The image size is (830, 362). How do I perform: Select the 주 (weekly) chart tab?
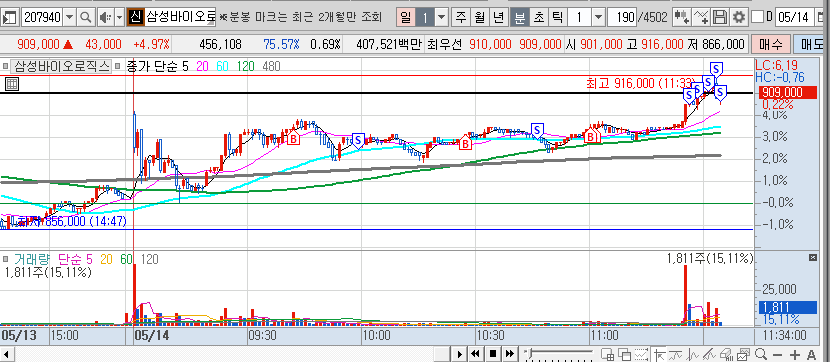pyautogui.click(x=461, y=17)
